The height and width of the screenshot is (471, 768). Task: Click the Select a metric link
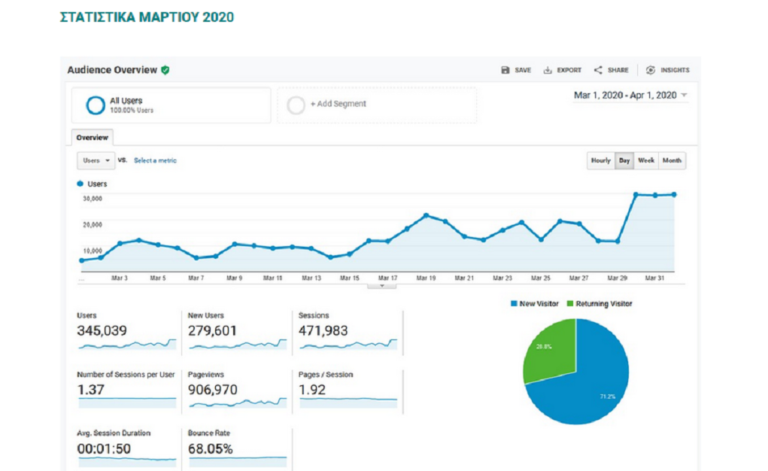point(155,160)
